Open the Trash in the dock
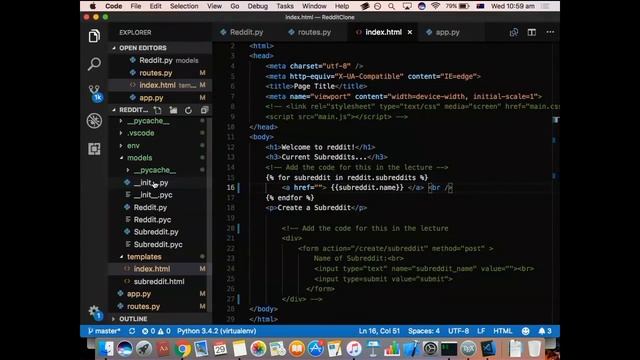This screenshot has height=360, width=640. tap(534, 349)
